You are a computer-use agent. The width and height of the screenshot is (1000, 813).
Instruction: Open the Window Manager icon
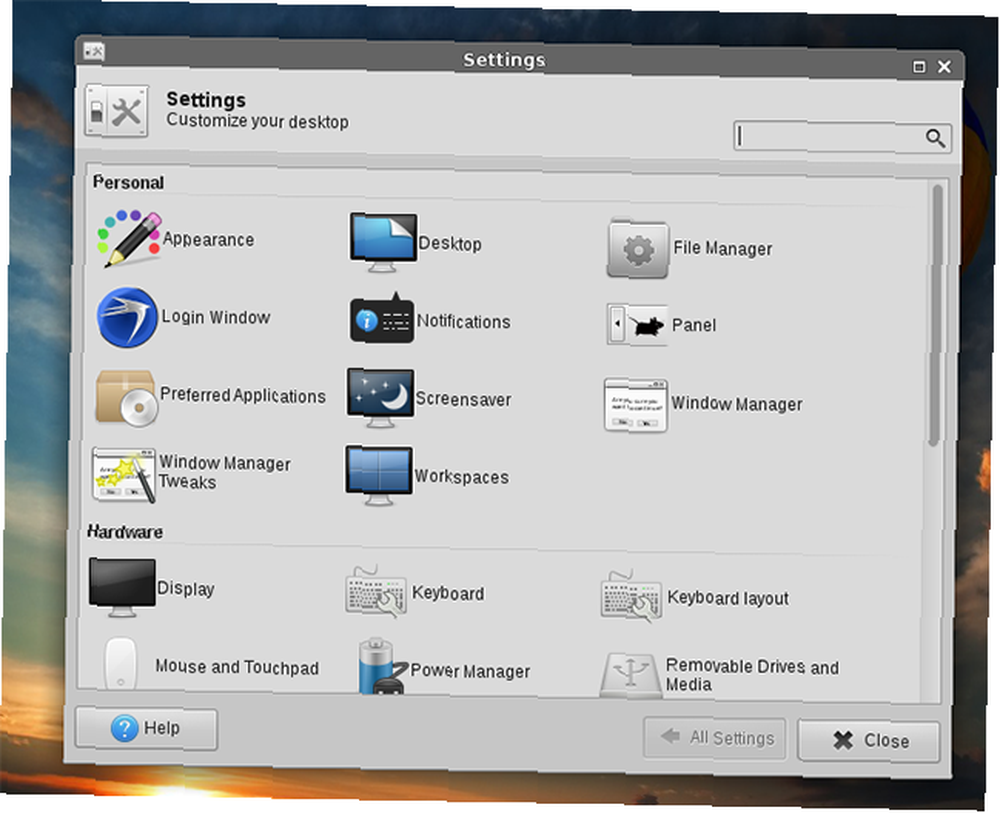pyautogui.click(x=636, y=405)
